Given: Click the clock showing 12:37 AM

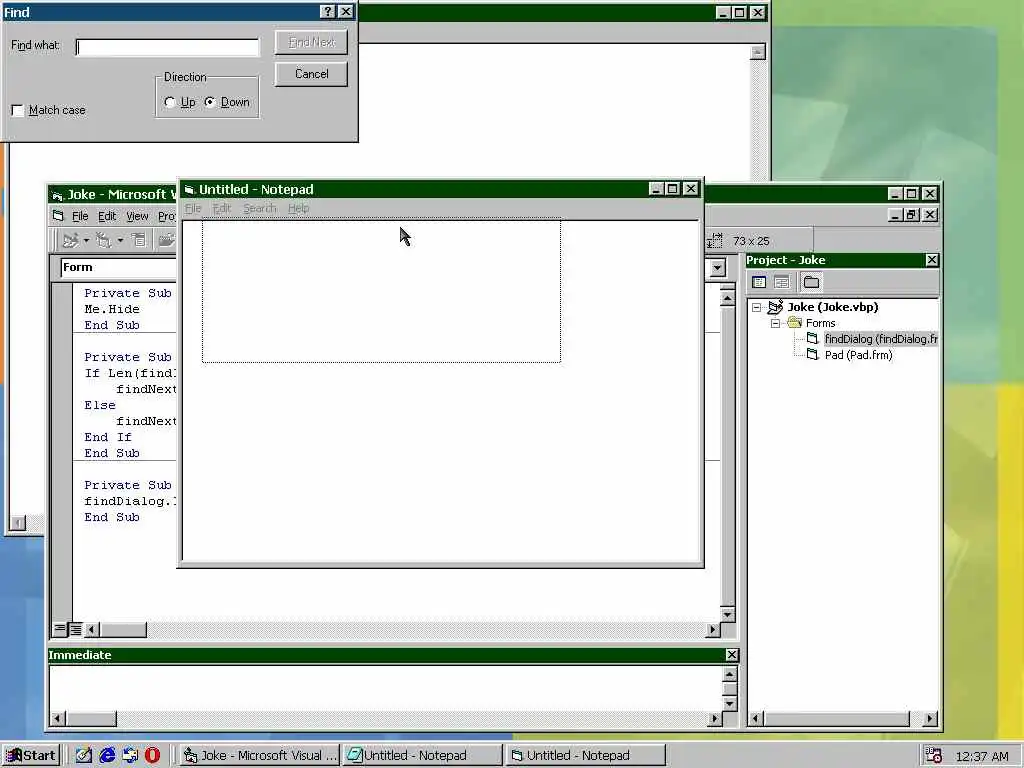Looking at the screenshot, I should tap(982, 756).
